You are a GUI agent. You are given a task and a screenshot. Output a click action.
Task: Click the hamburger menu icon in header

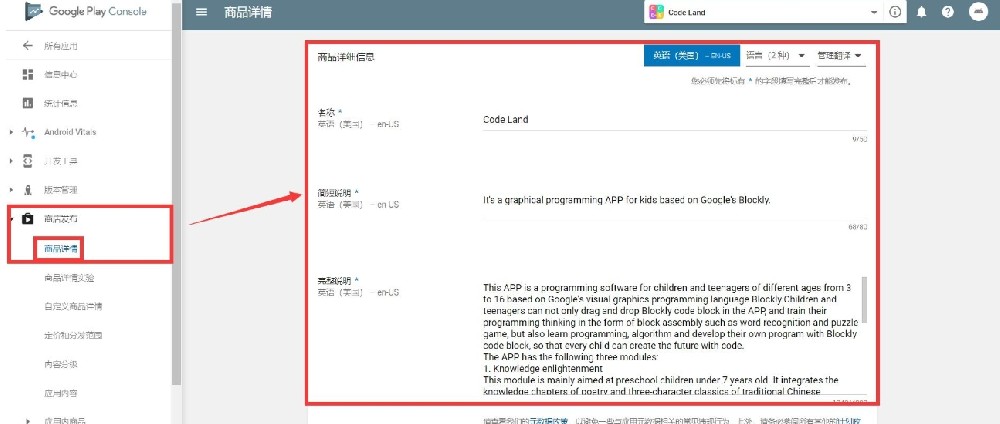pyautogui.click(x=202, y=12)
